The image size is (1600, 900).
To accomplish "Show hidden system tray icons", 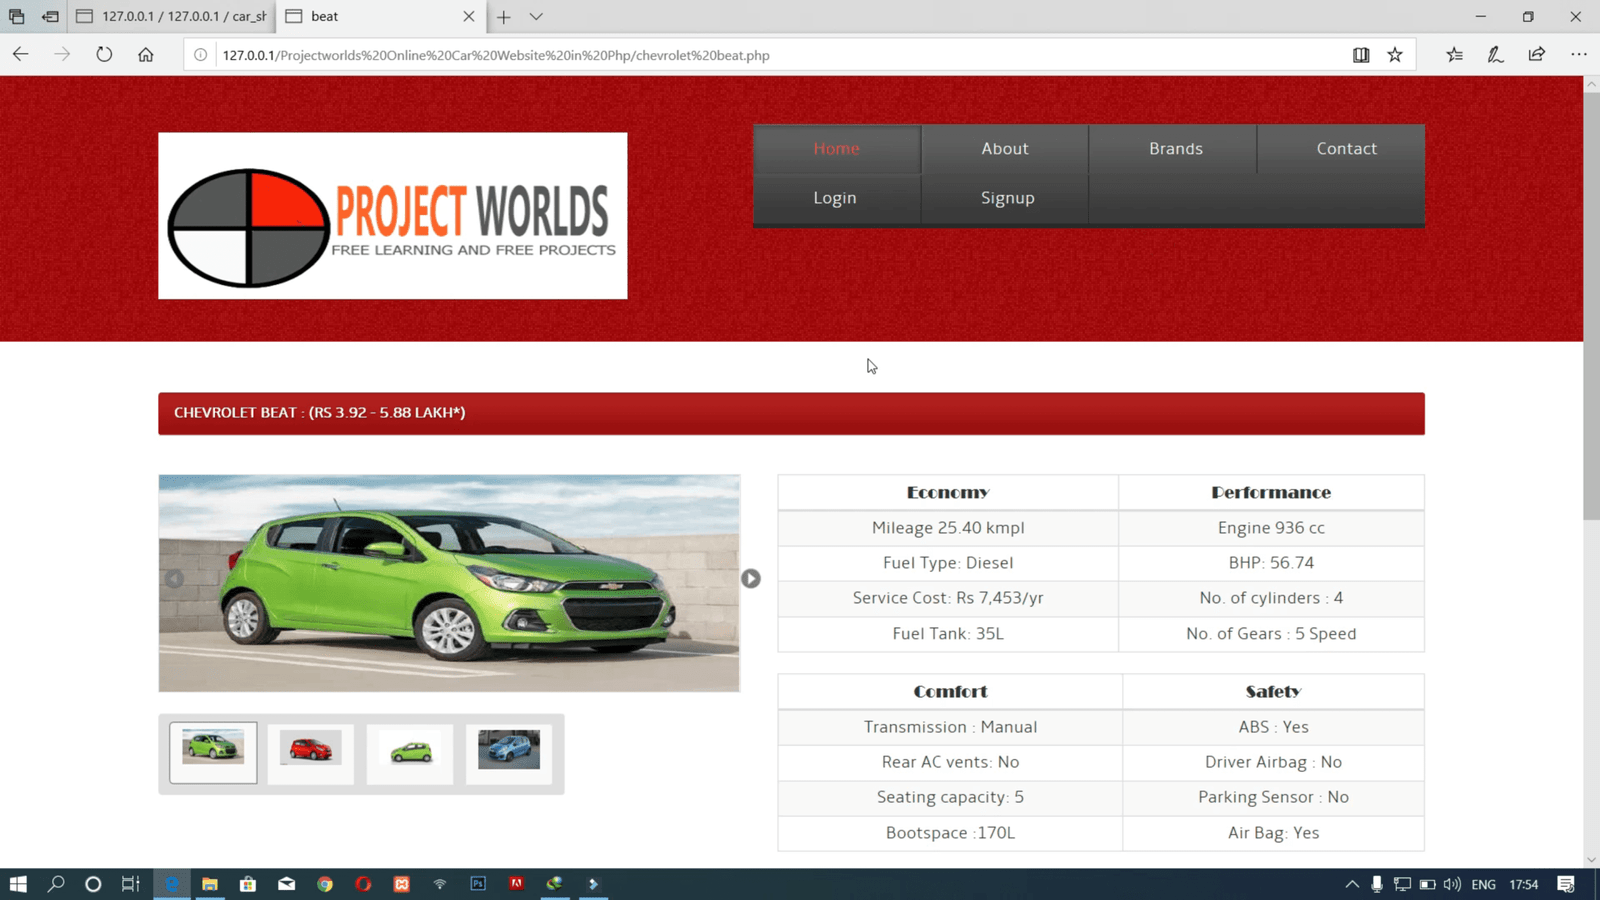I will click(x=1352, y=884).
